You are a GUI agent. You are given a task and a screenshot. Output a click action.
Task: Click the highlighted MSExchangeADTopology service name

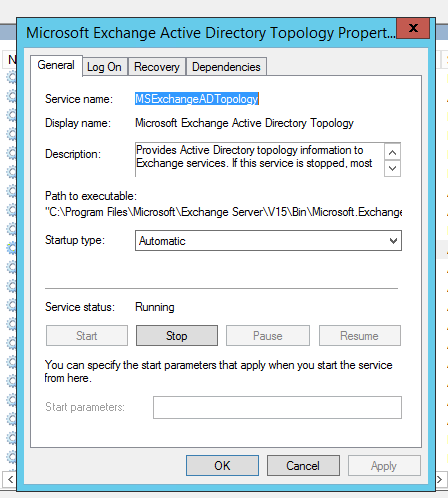coord(197,99)
